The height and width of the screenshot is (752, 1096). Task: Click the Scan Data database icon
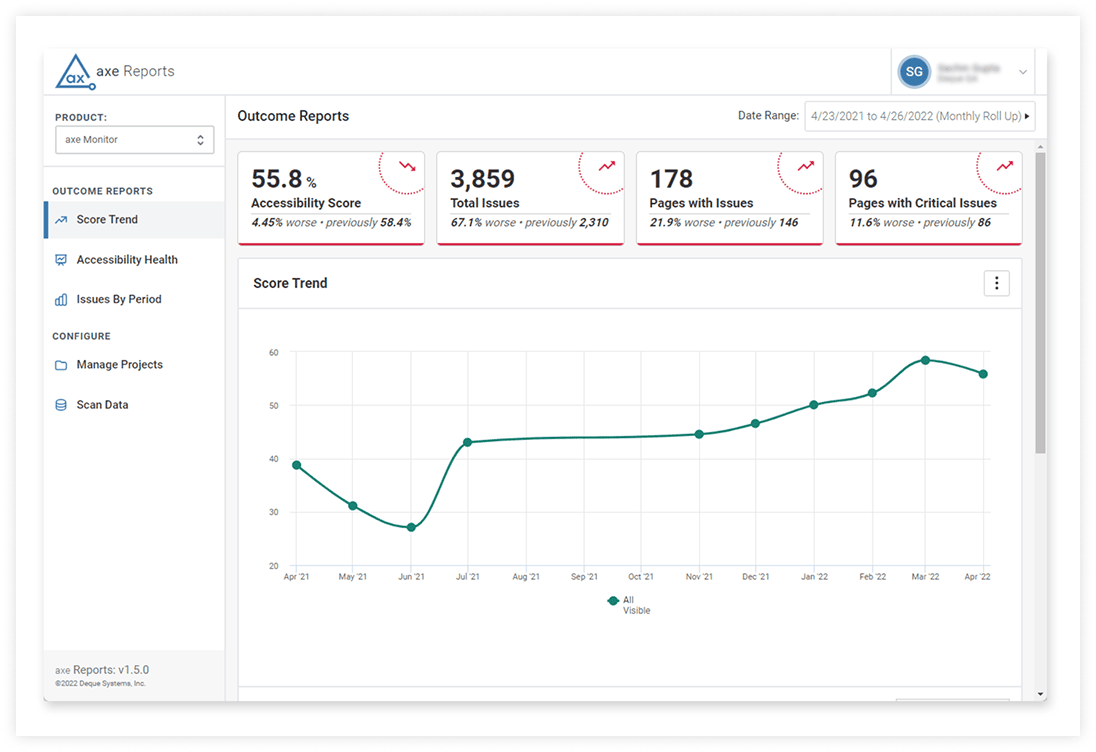61,405
